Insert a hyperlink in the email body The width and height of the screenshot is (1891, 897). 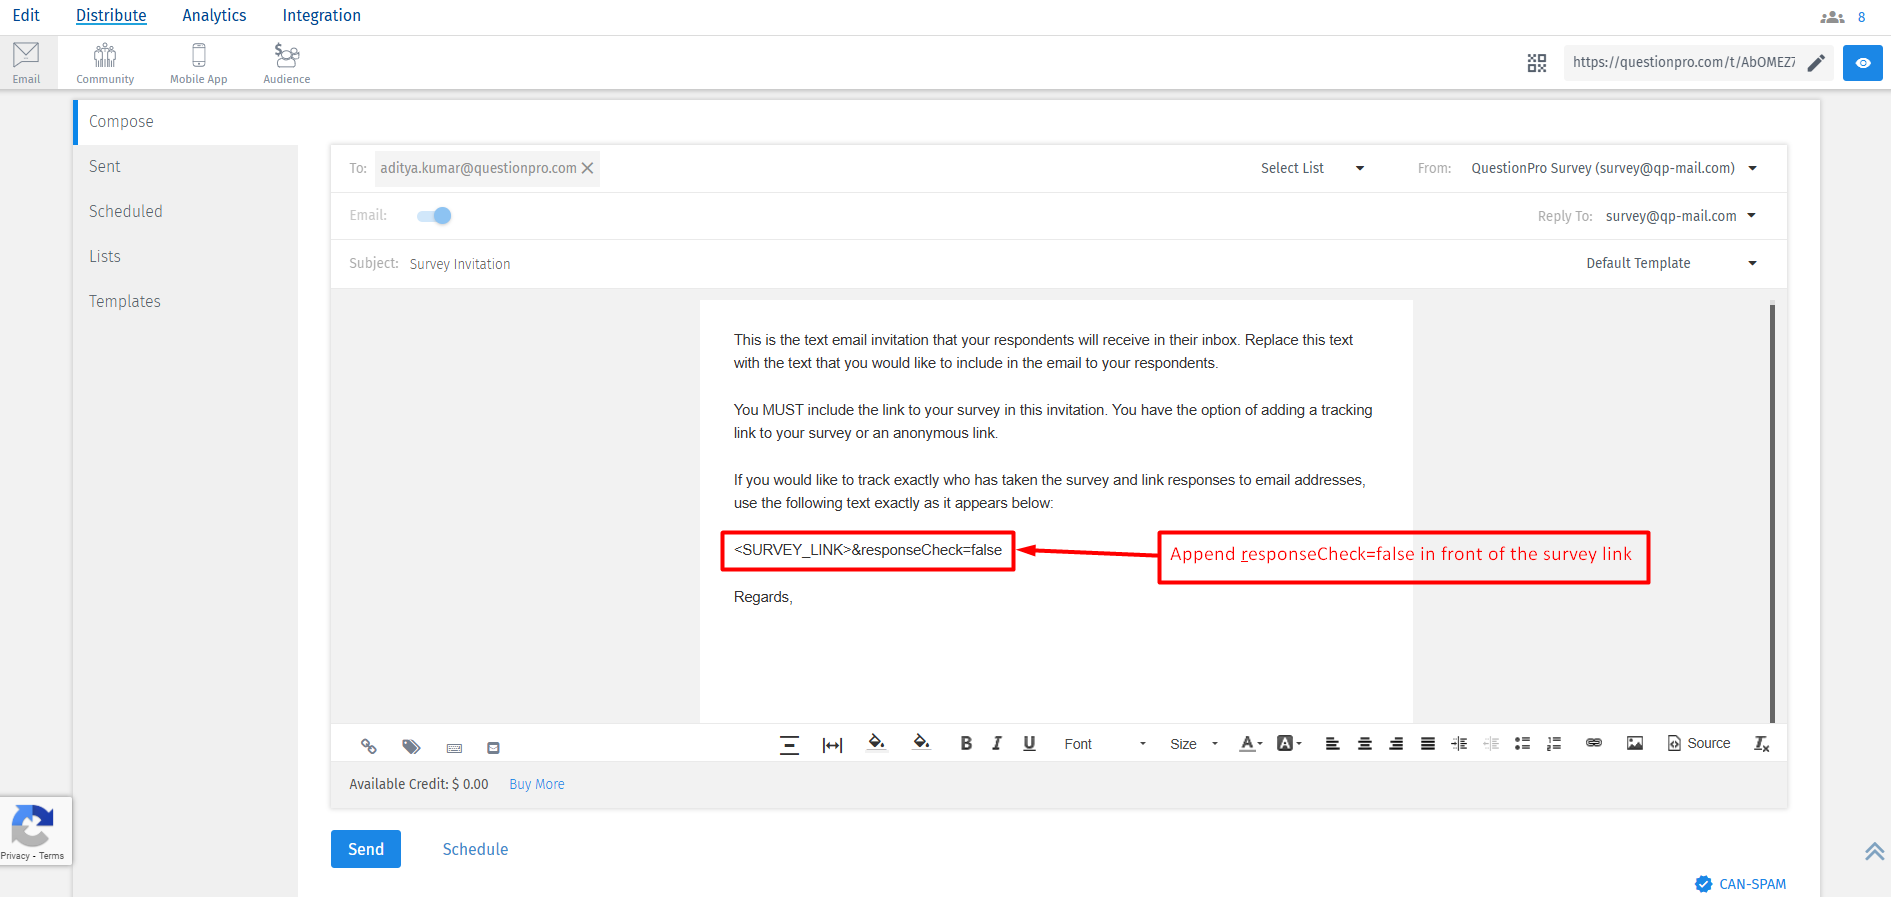[1594, 743]
